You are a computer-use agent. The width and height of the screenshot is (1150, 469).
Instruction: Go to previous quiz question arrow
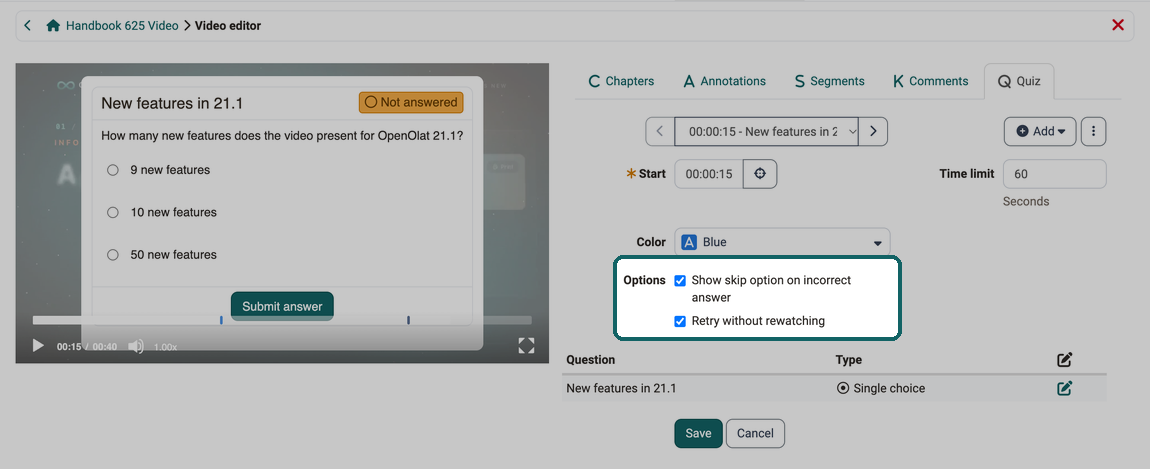[x=659, y=131]
